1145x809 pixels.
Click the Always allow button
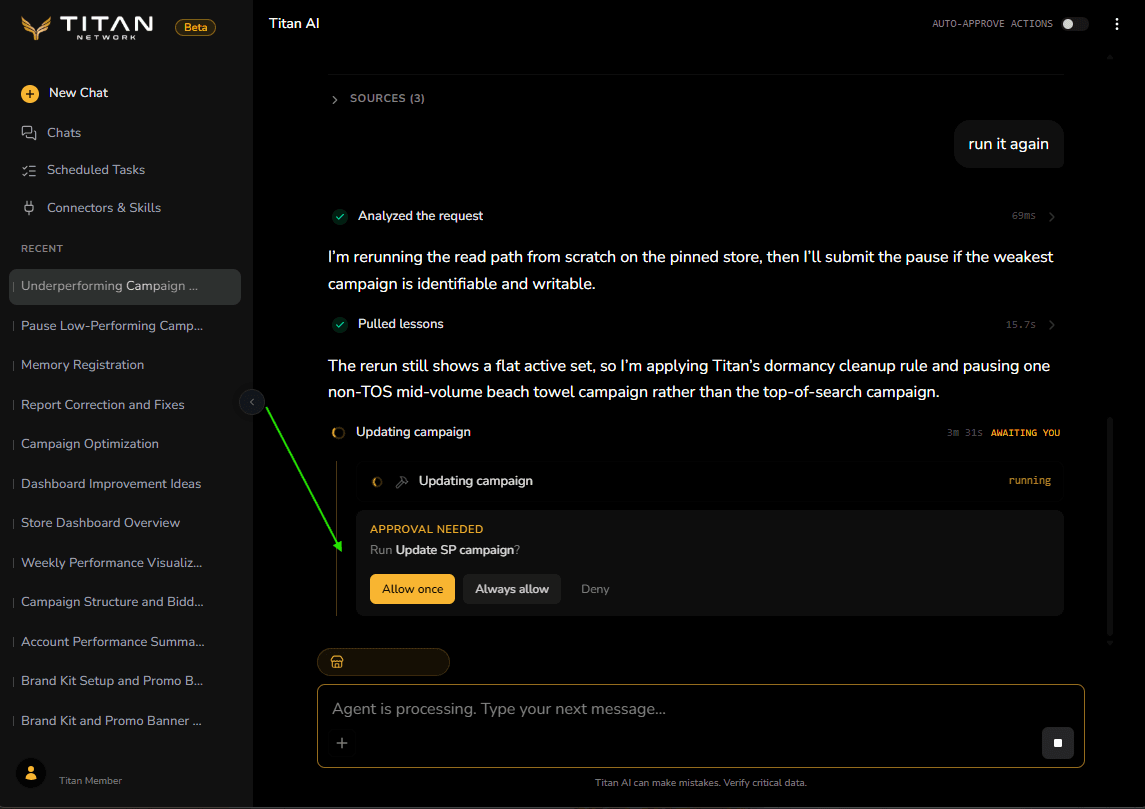point(512,589)
